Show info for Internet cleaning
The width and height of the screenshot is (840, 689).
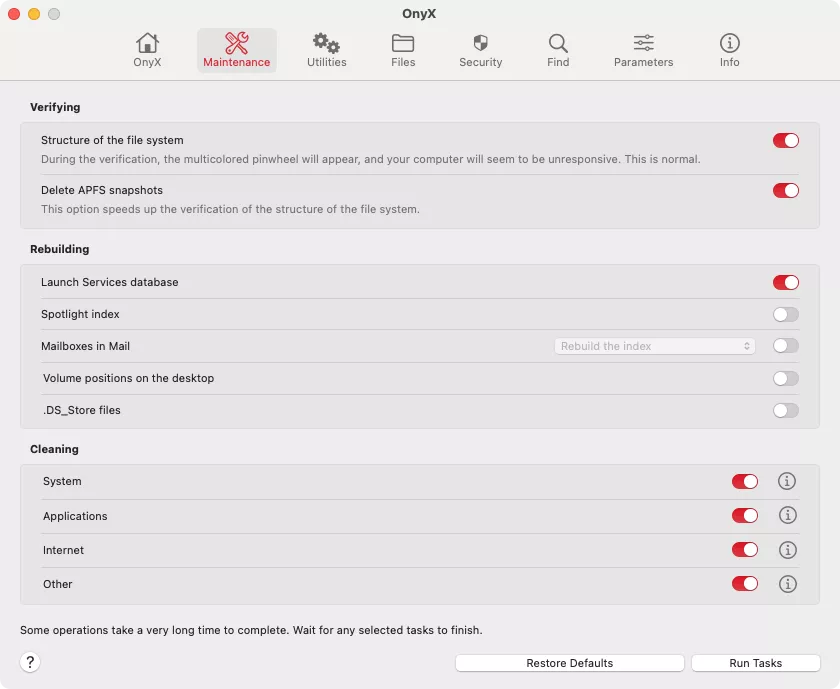click(x=787, y=550)
